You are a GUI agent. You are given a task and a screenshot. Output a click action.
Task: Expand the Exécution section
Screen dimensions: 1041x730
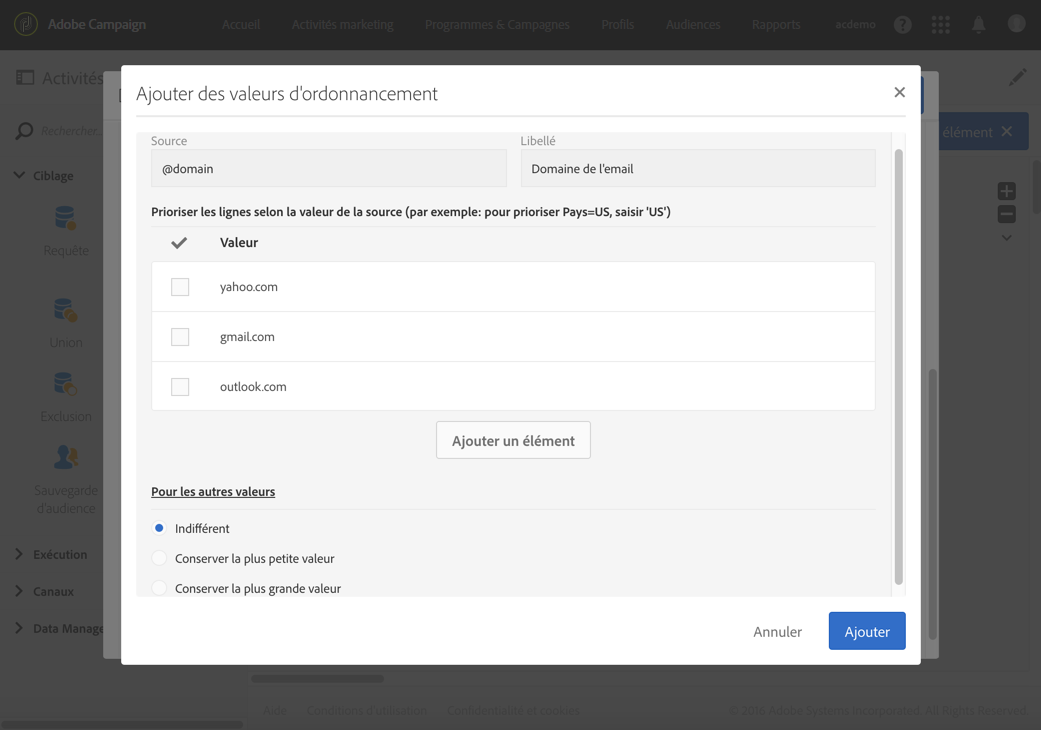pos(19,554)
